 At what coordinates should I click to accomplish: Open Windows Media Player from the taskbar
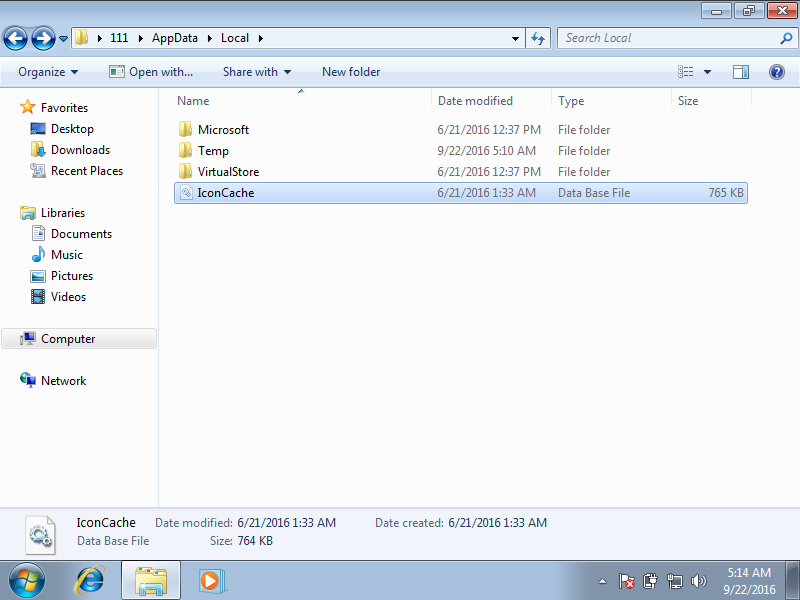pos(210,580)
